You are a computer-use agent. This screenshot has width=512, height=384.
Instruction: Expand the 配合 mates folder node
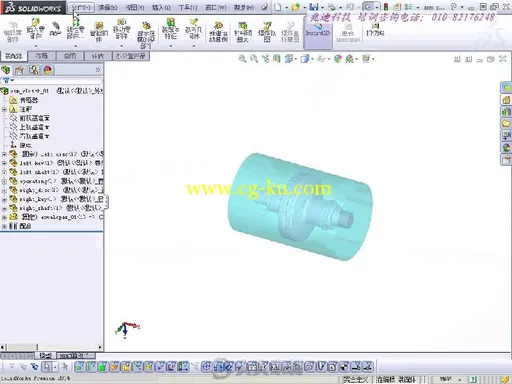coord(4,226)
